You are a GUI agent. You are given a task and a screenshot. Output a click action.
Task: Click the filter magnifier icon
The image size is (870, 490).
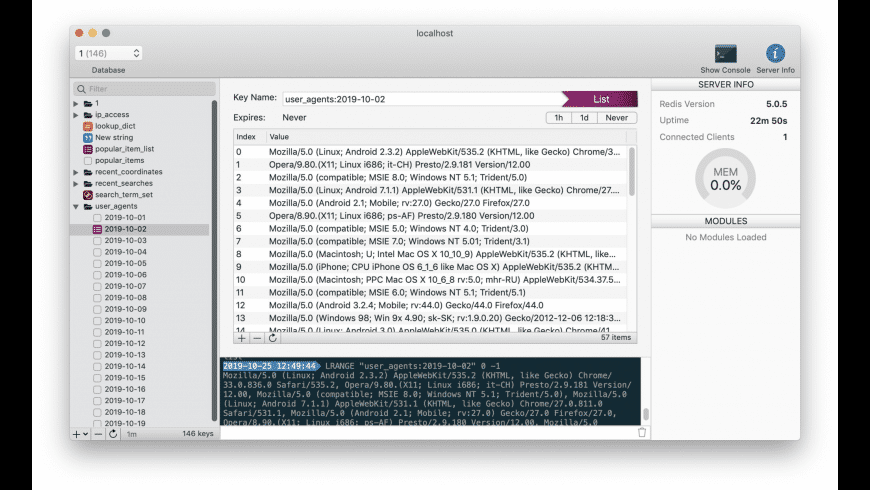[x=82, y=89]
